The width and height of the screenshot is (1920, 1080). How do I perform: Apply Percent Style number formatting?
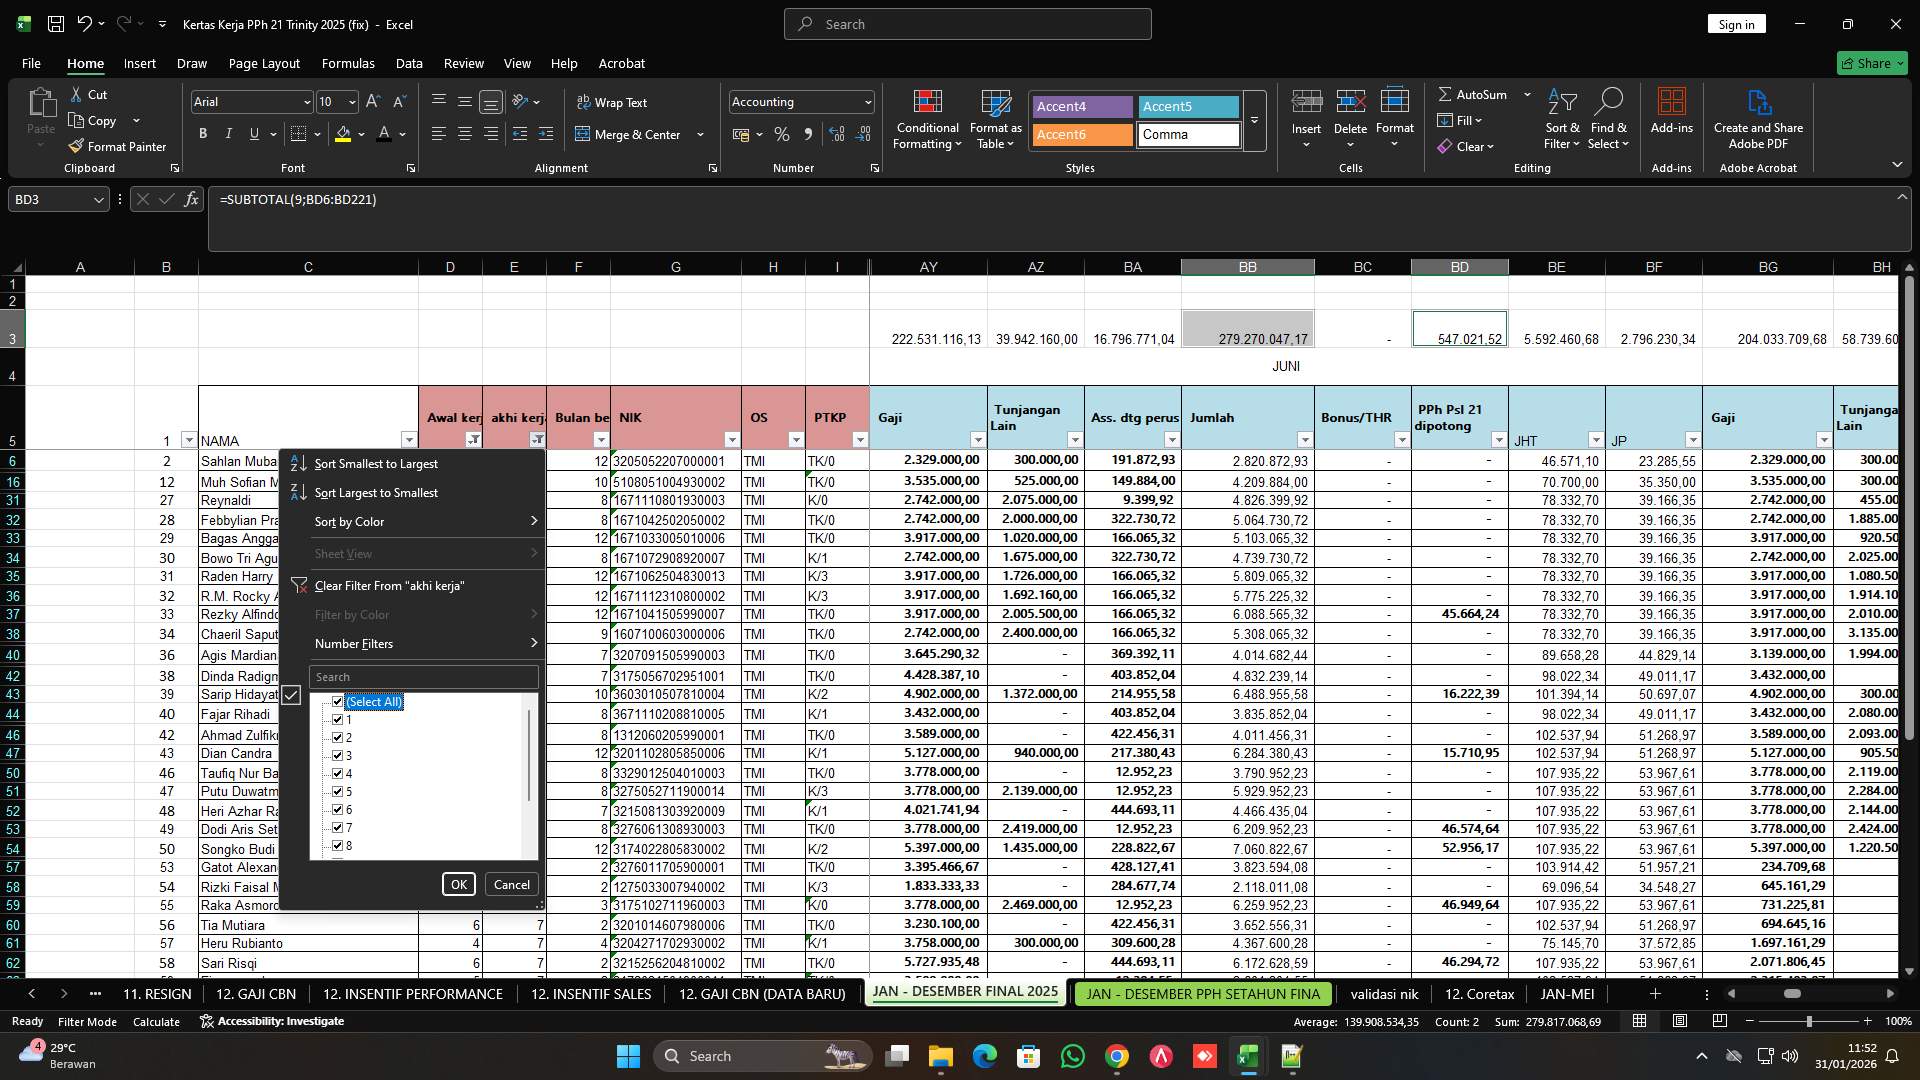pyautogui.click(x=782, y=134)
